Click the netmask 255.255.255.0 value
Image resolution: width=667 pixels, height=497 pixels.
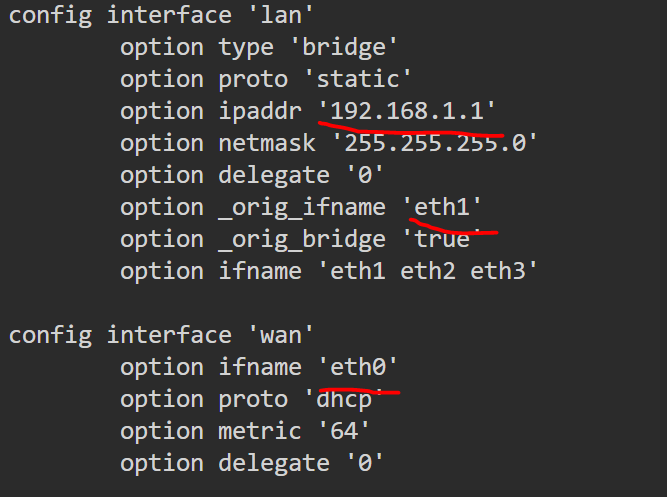pos(435,143)
